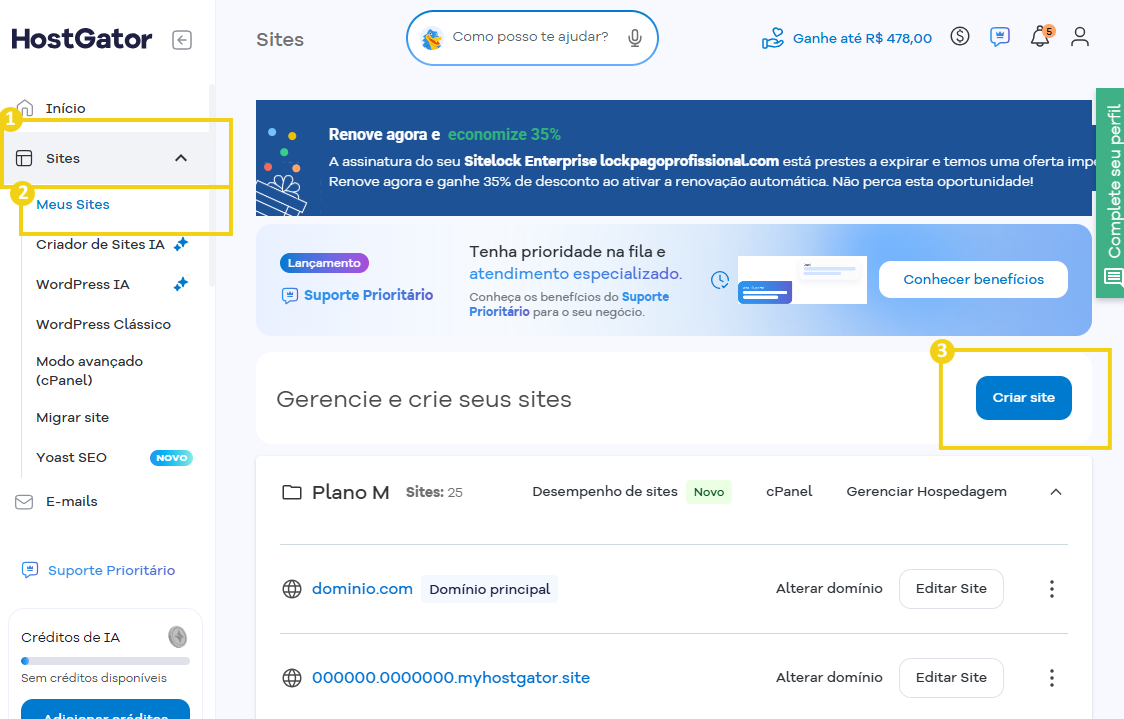Click the microphone icon in the search bar

pos(634,38)
